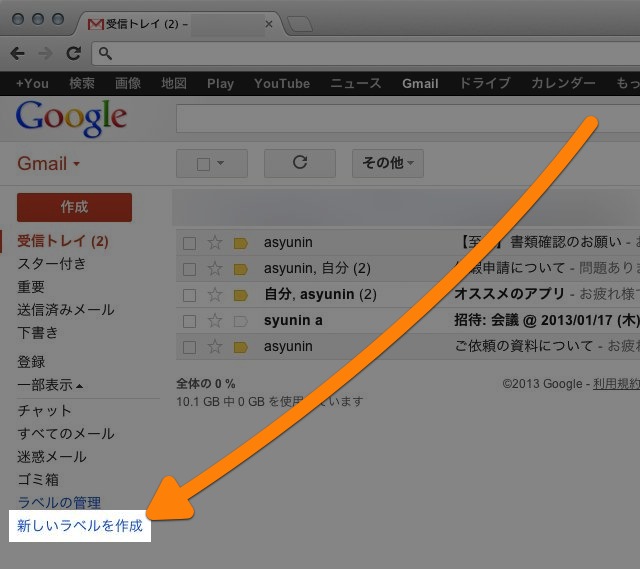Open the 招待: 会議 @ 2013/01/17 email

(x=547, y=320)
